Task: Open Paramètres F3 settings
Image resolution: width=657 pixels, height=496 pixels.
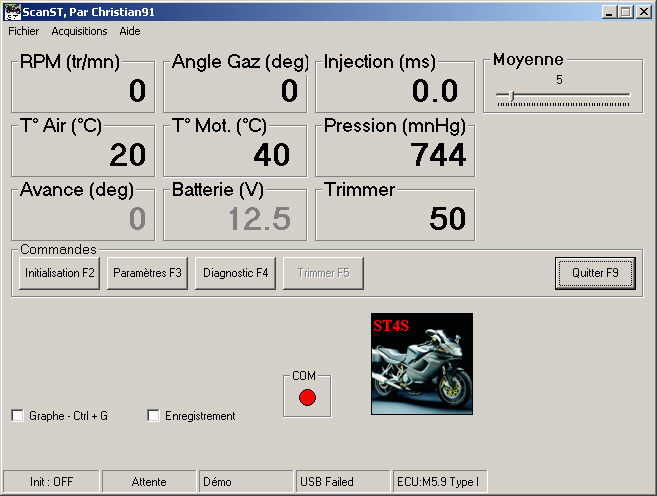Action: pyautogui.click(x=147, y=273)
